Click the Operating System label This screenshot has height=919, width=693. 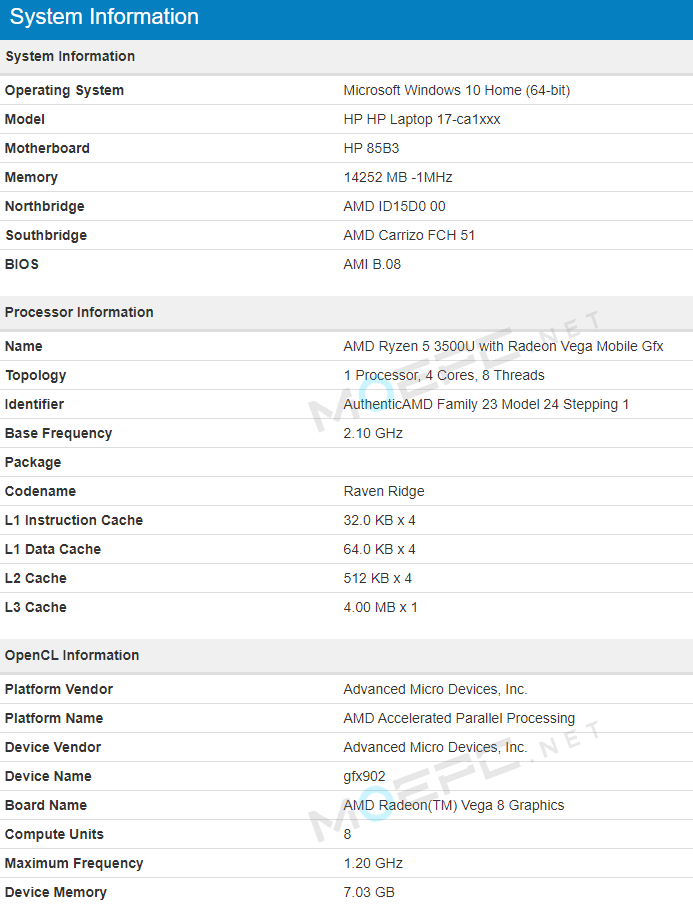pyautogui.click(x=64, y=90)
